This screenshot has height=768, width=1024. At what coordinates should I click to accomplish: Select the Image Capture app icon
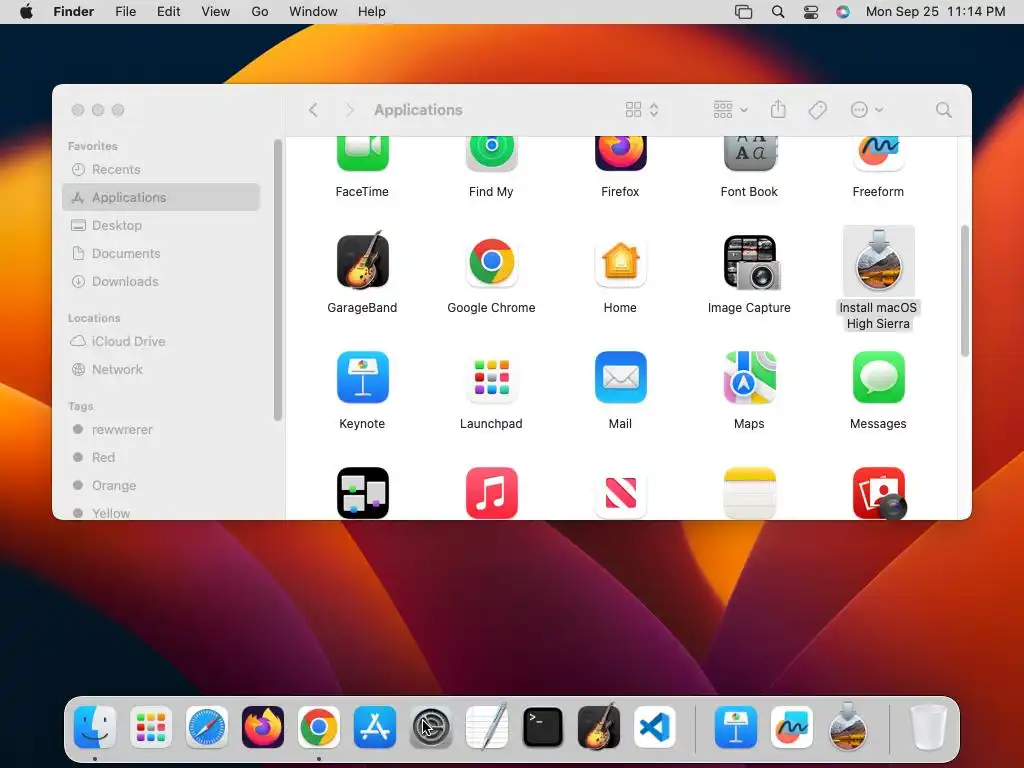click(750, 262)
